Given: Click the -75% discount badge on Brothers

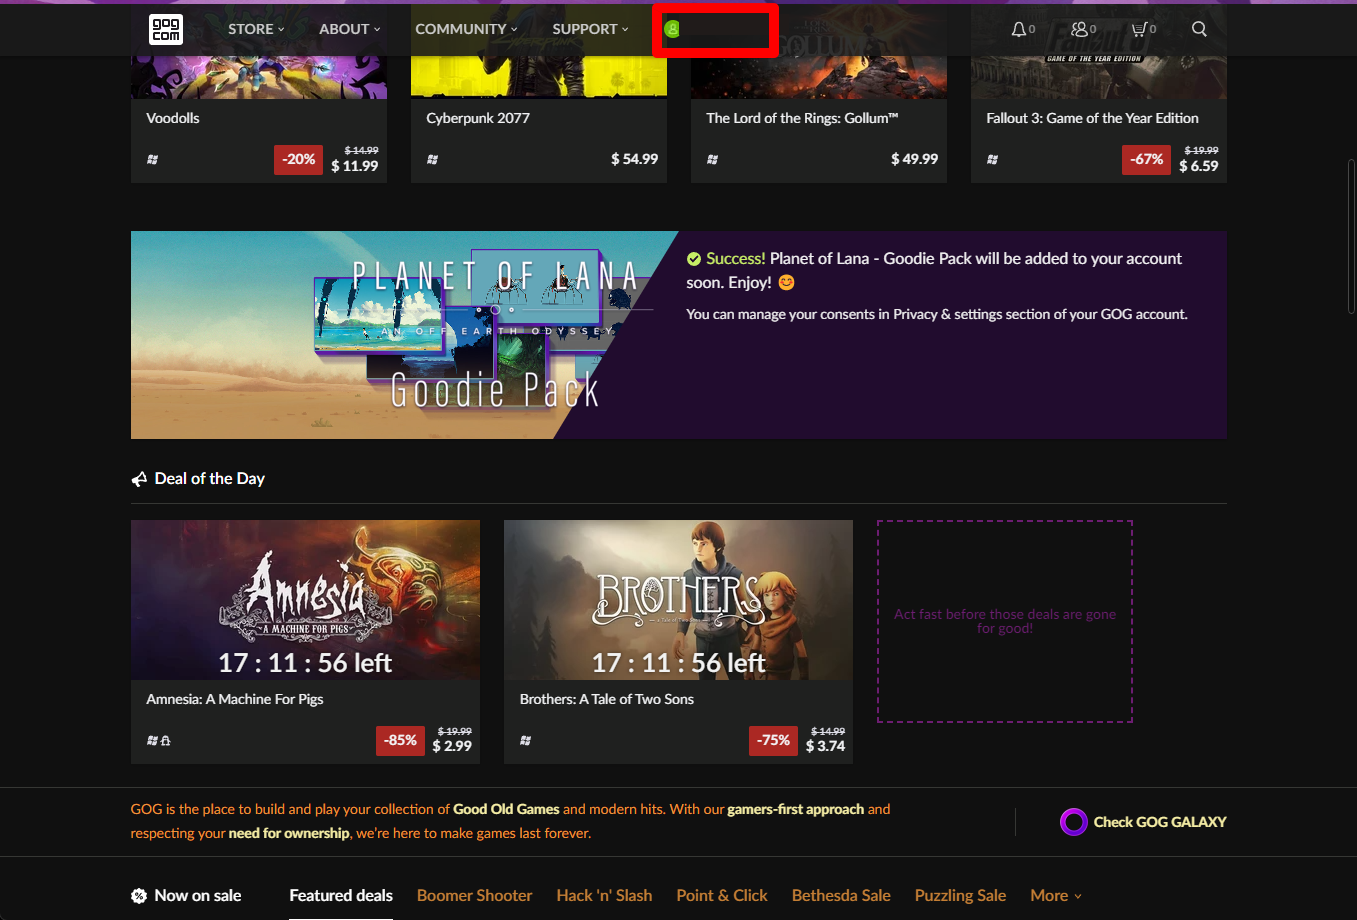Looking at the screenshot, I should [x=774, y=740].
